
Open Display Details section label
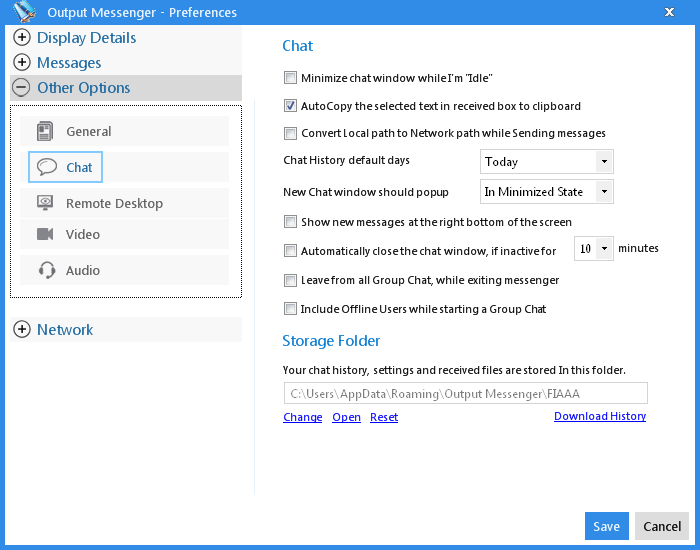[86, 38]
